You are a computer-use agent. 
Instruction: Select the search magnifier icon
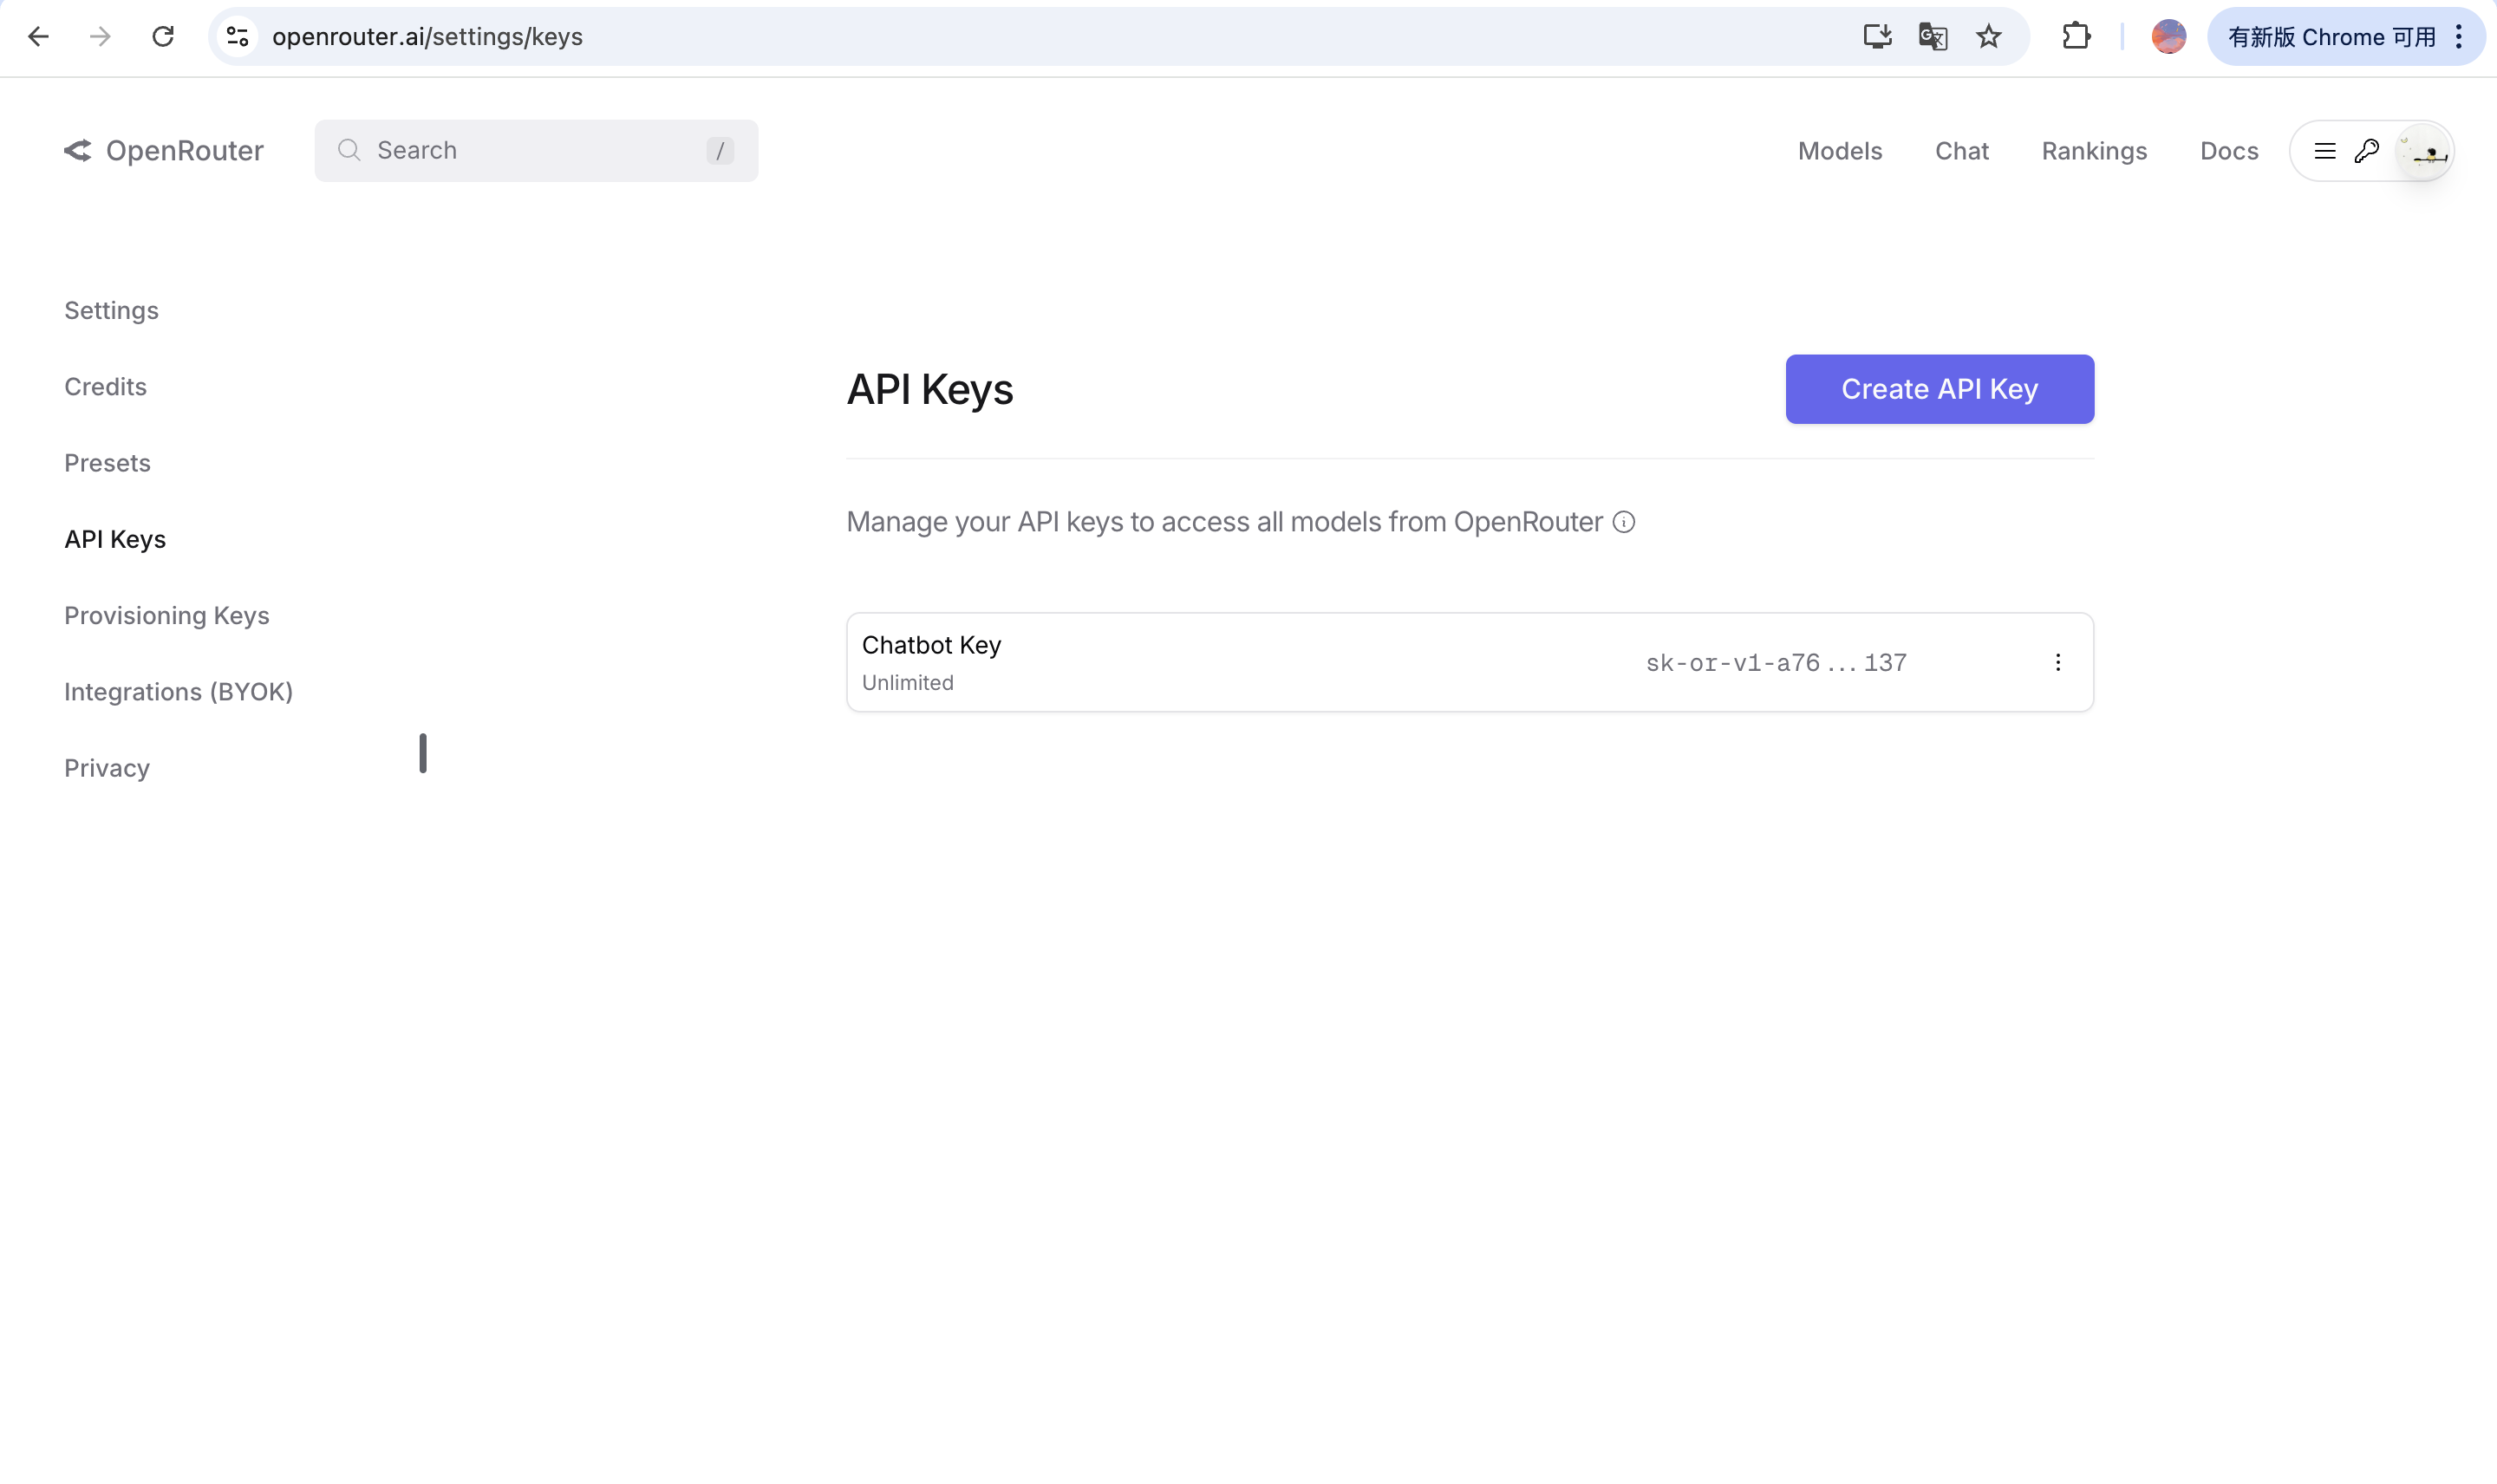point(350,150)
